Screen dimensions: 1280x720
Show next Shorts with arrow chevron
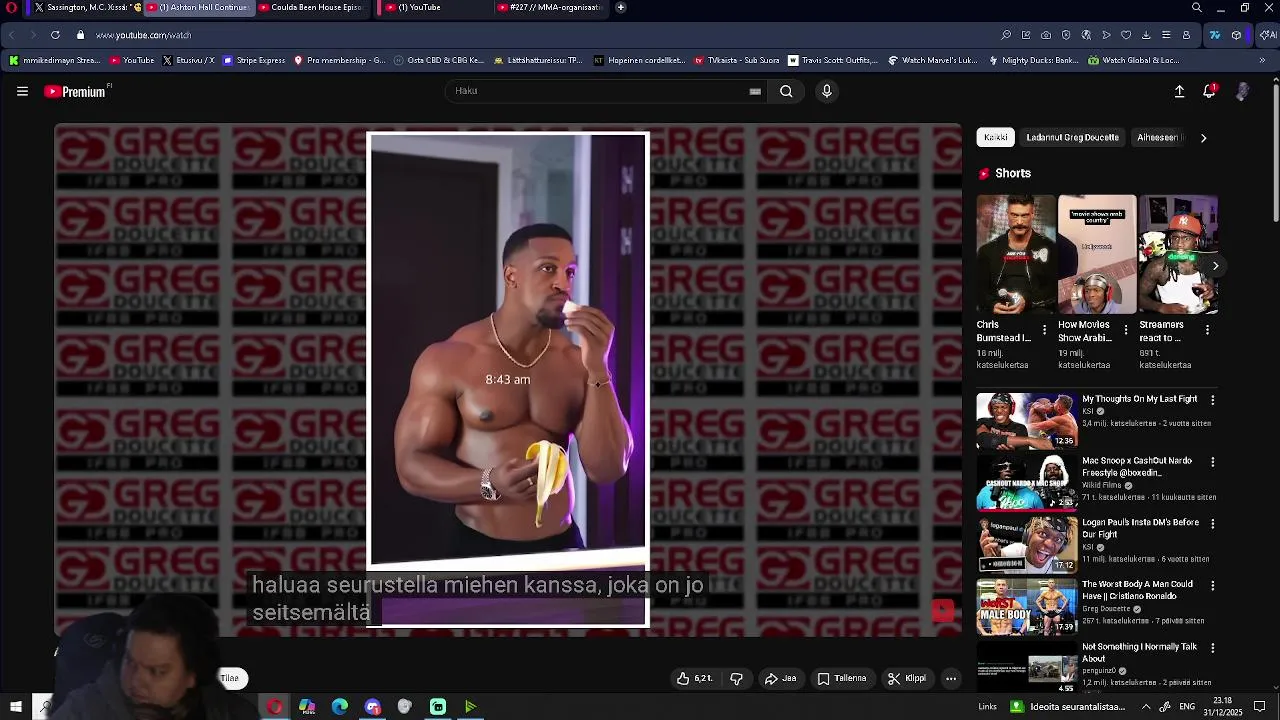pos(1215,266)
